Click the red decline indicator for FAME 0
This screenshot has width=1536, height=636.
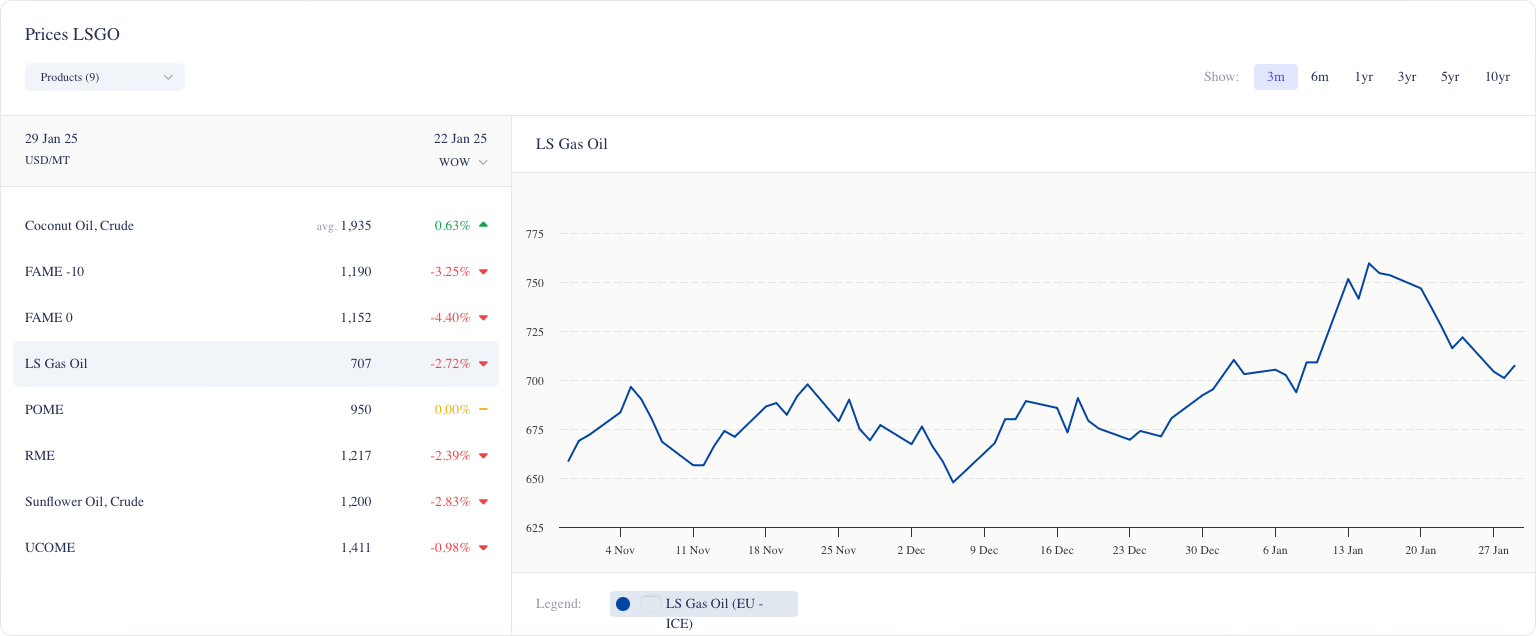click(483, 317)
